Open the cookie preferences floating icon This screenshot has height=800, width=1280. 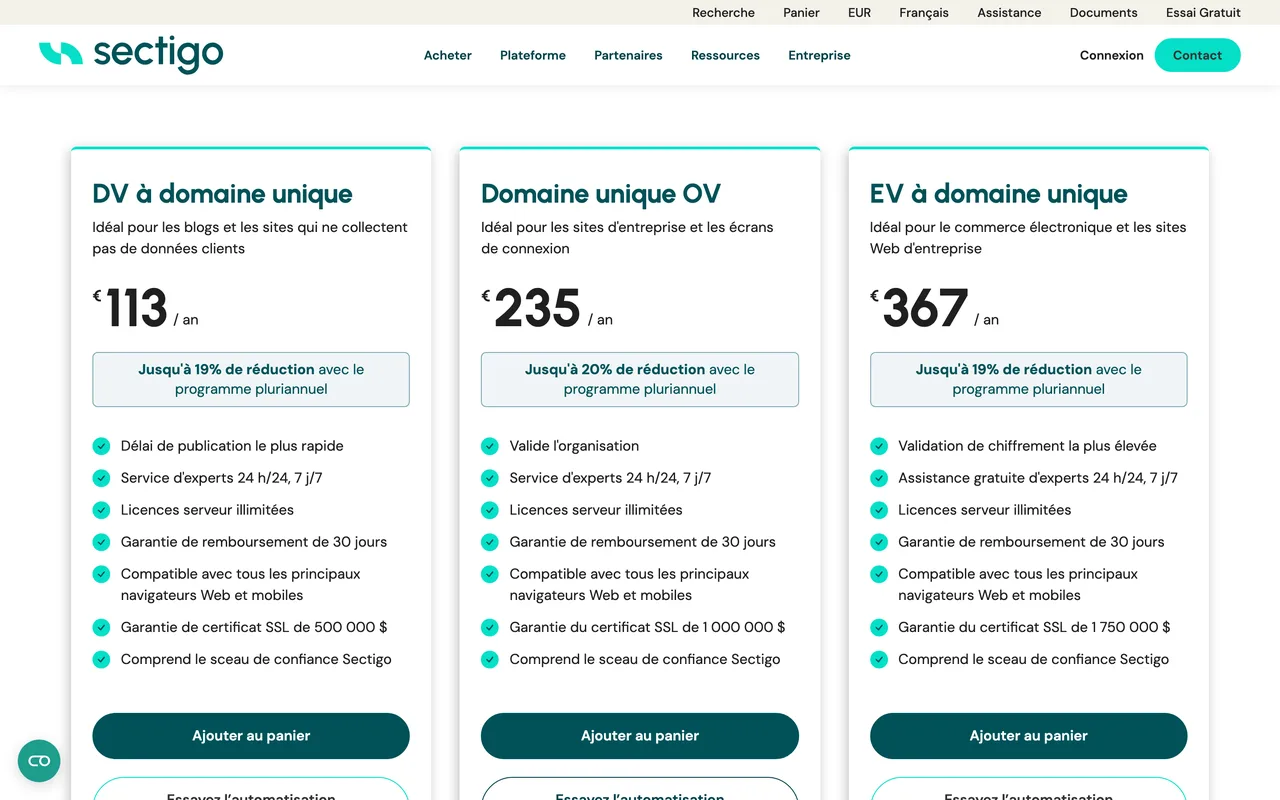point(39,761)
